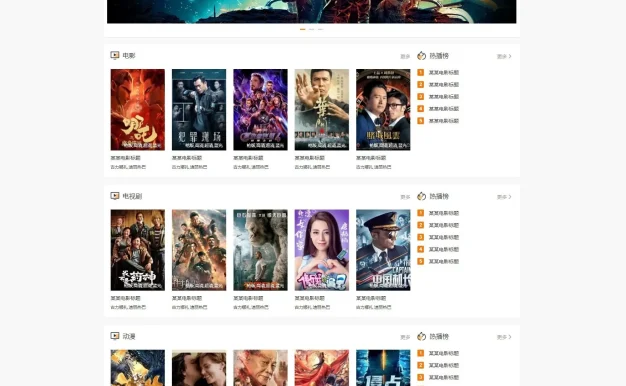Switch to the second carousel dot
This screenshot has width=626, height=386.
point(311,29)
